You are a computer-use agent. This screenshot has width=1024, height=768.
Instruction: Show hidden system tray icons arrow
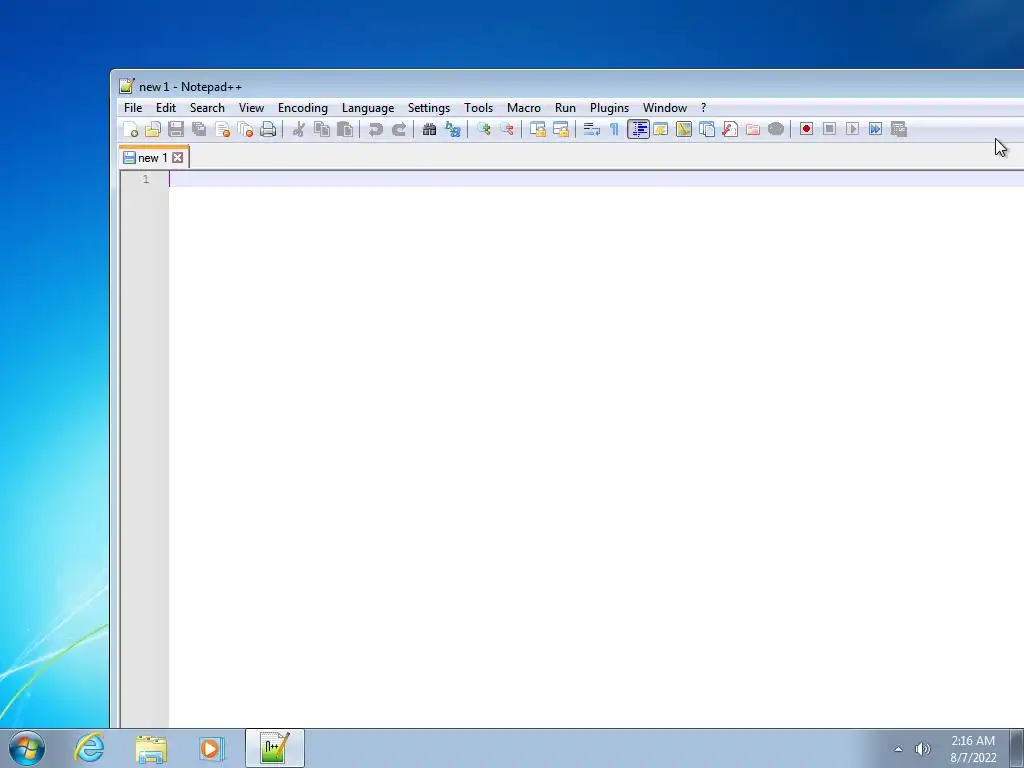point(899,749)
